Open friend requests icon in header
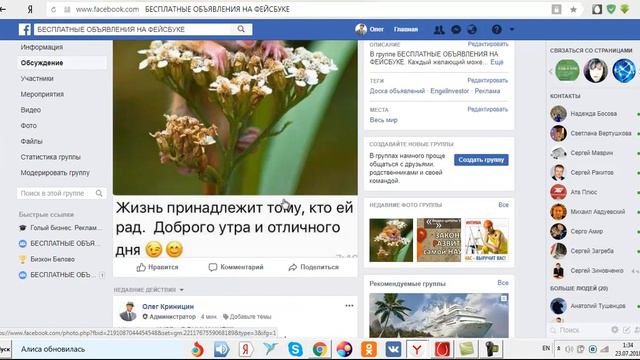 (439, 29)
